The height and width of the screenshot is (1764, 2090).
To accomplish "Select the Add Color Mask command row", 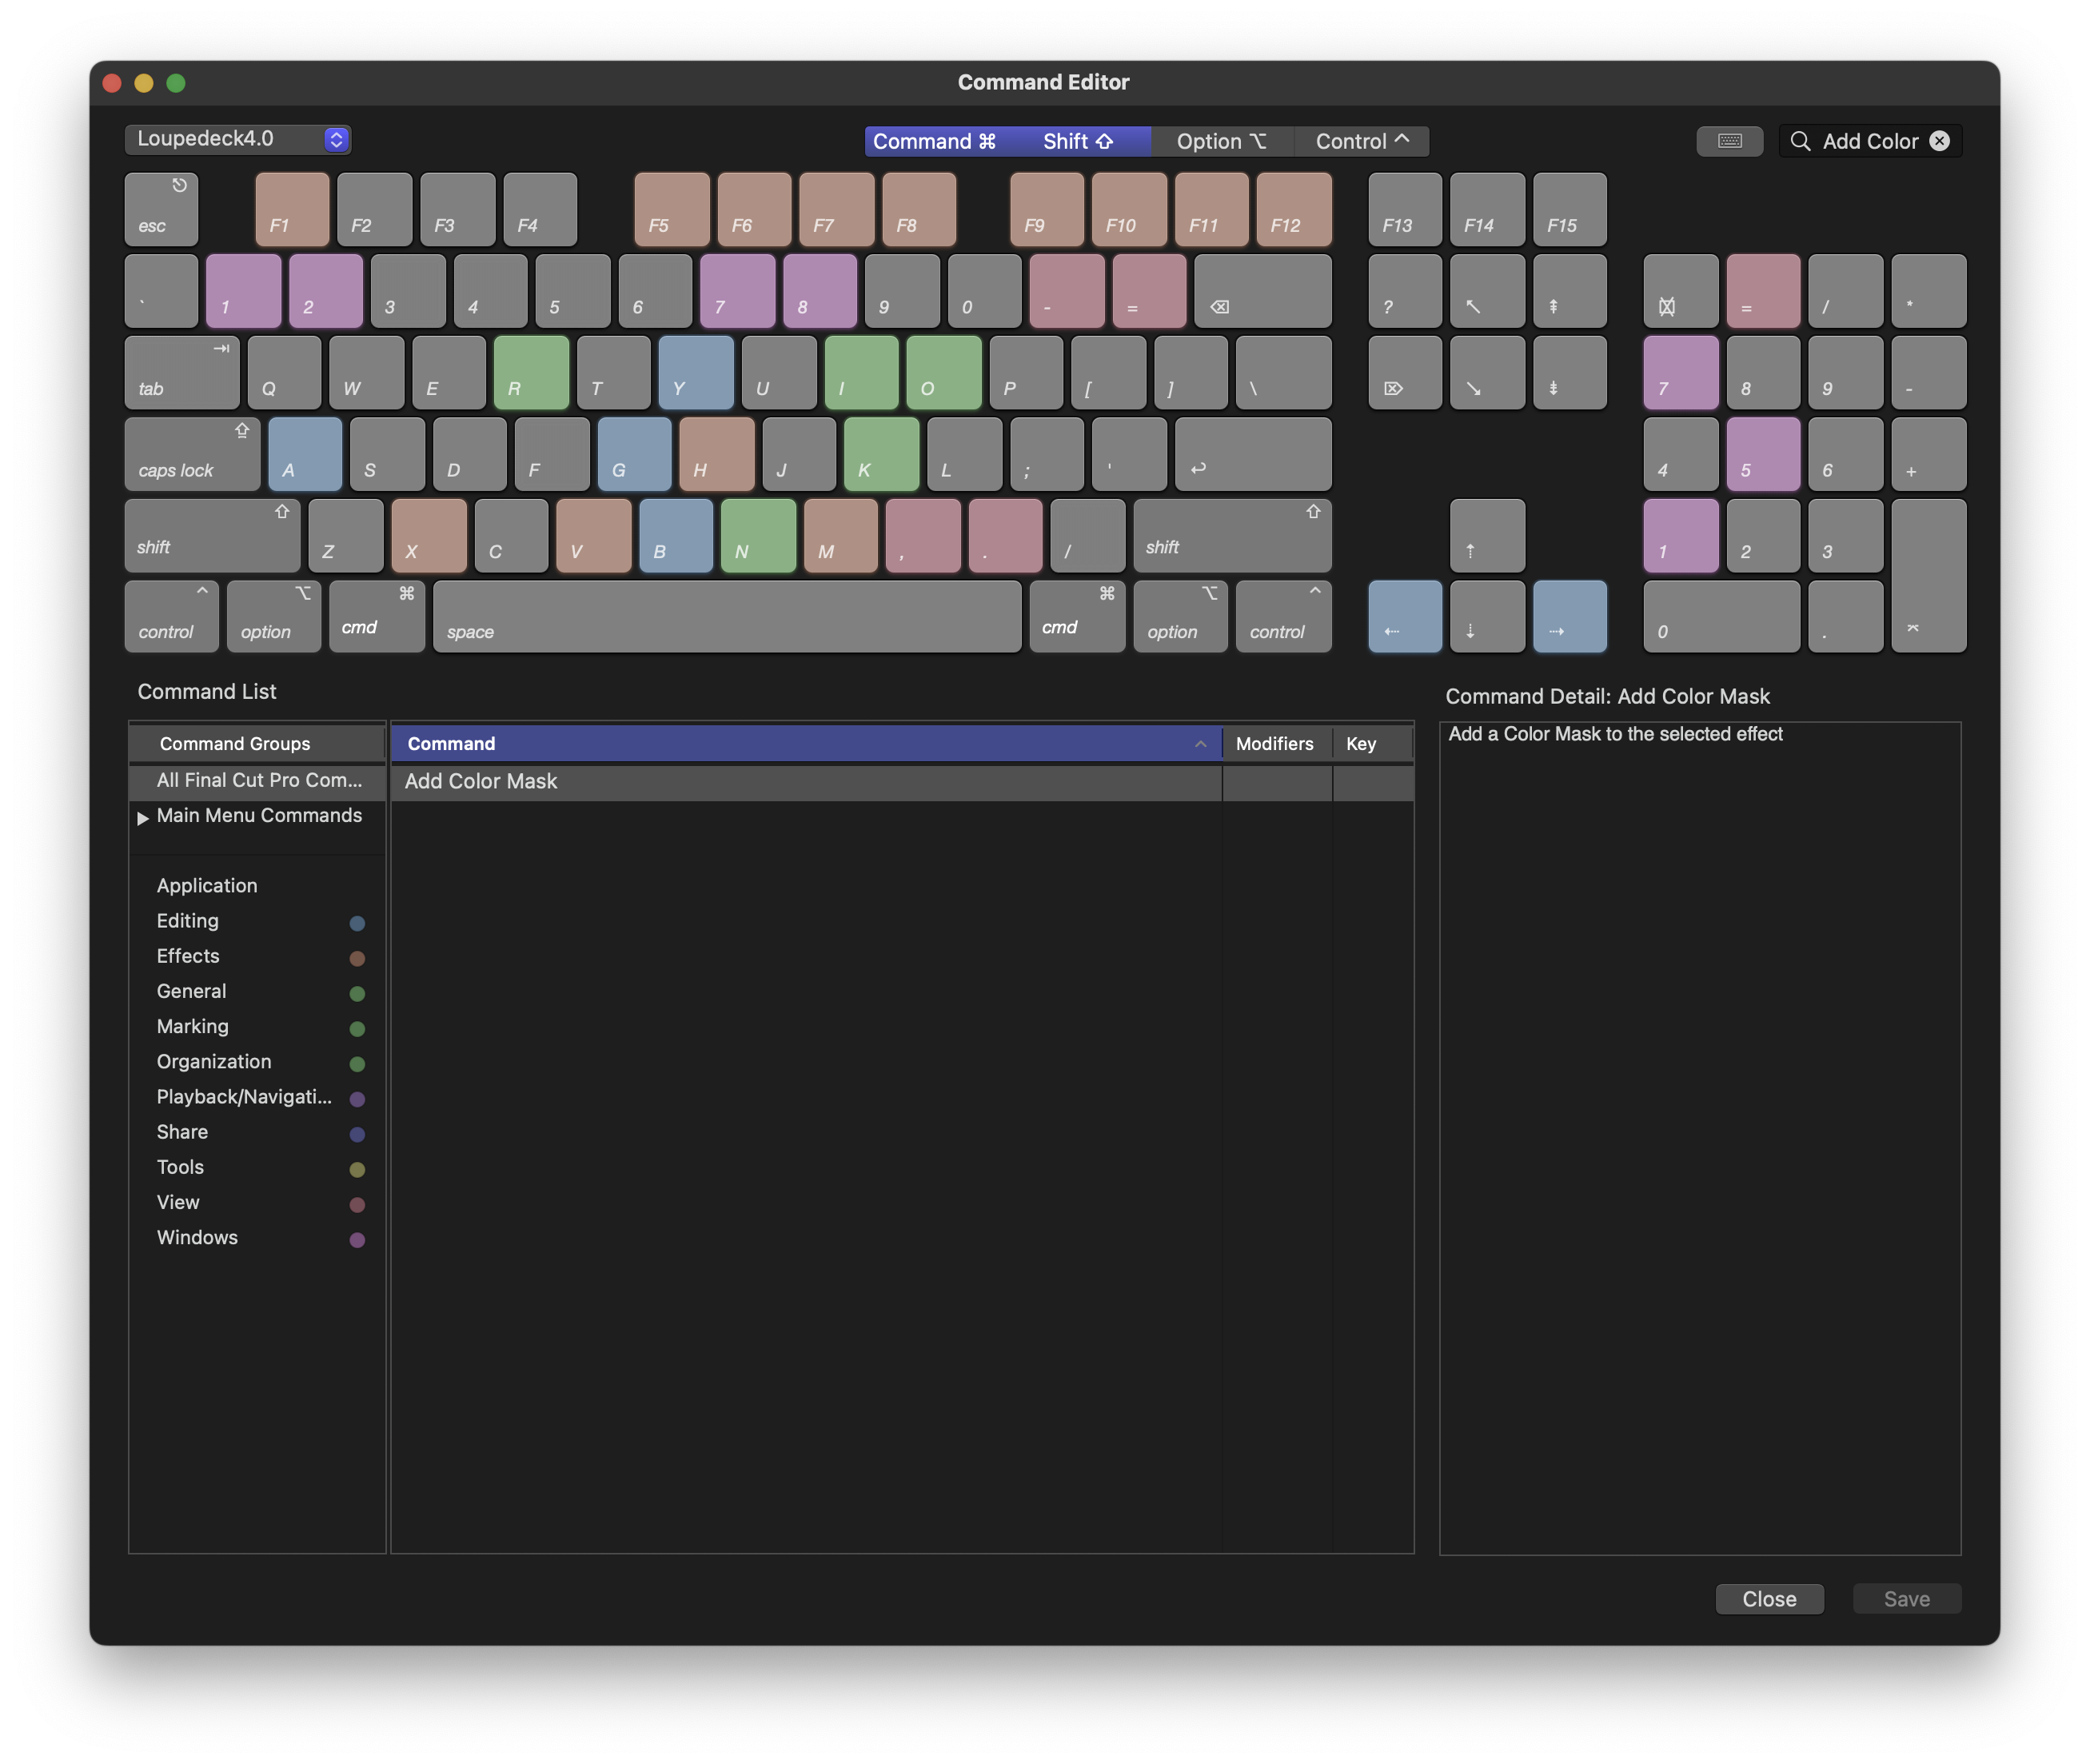I will point(805,781).
